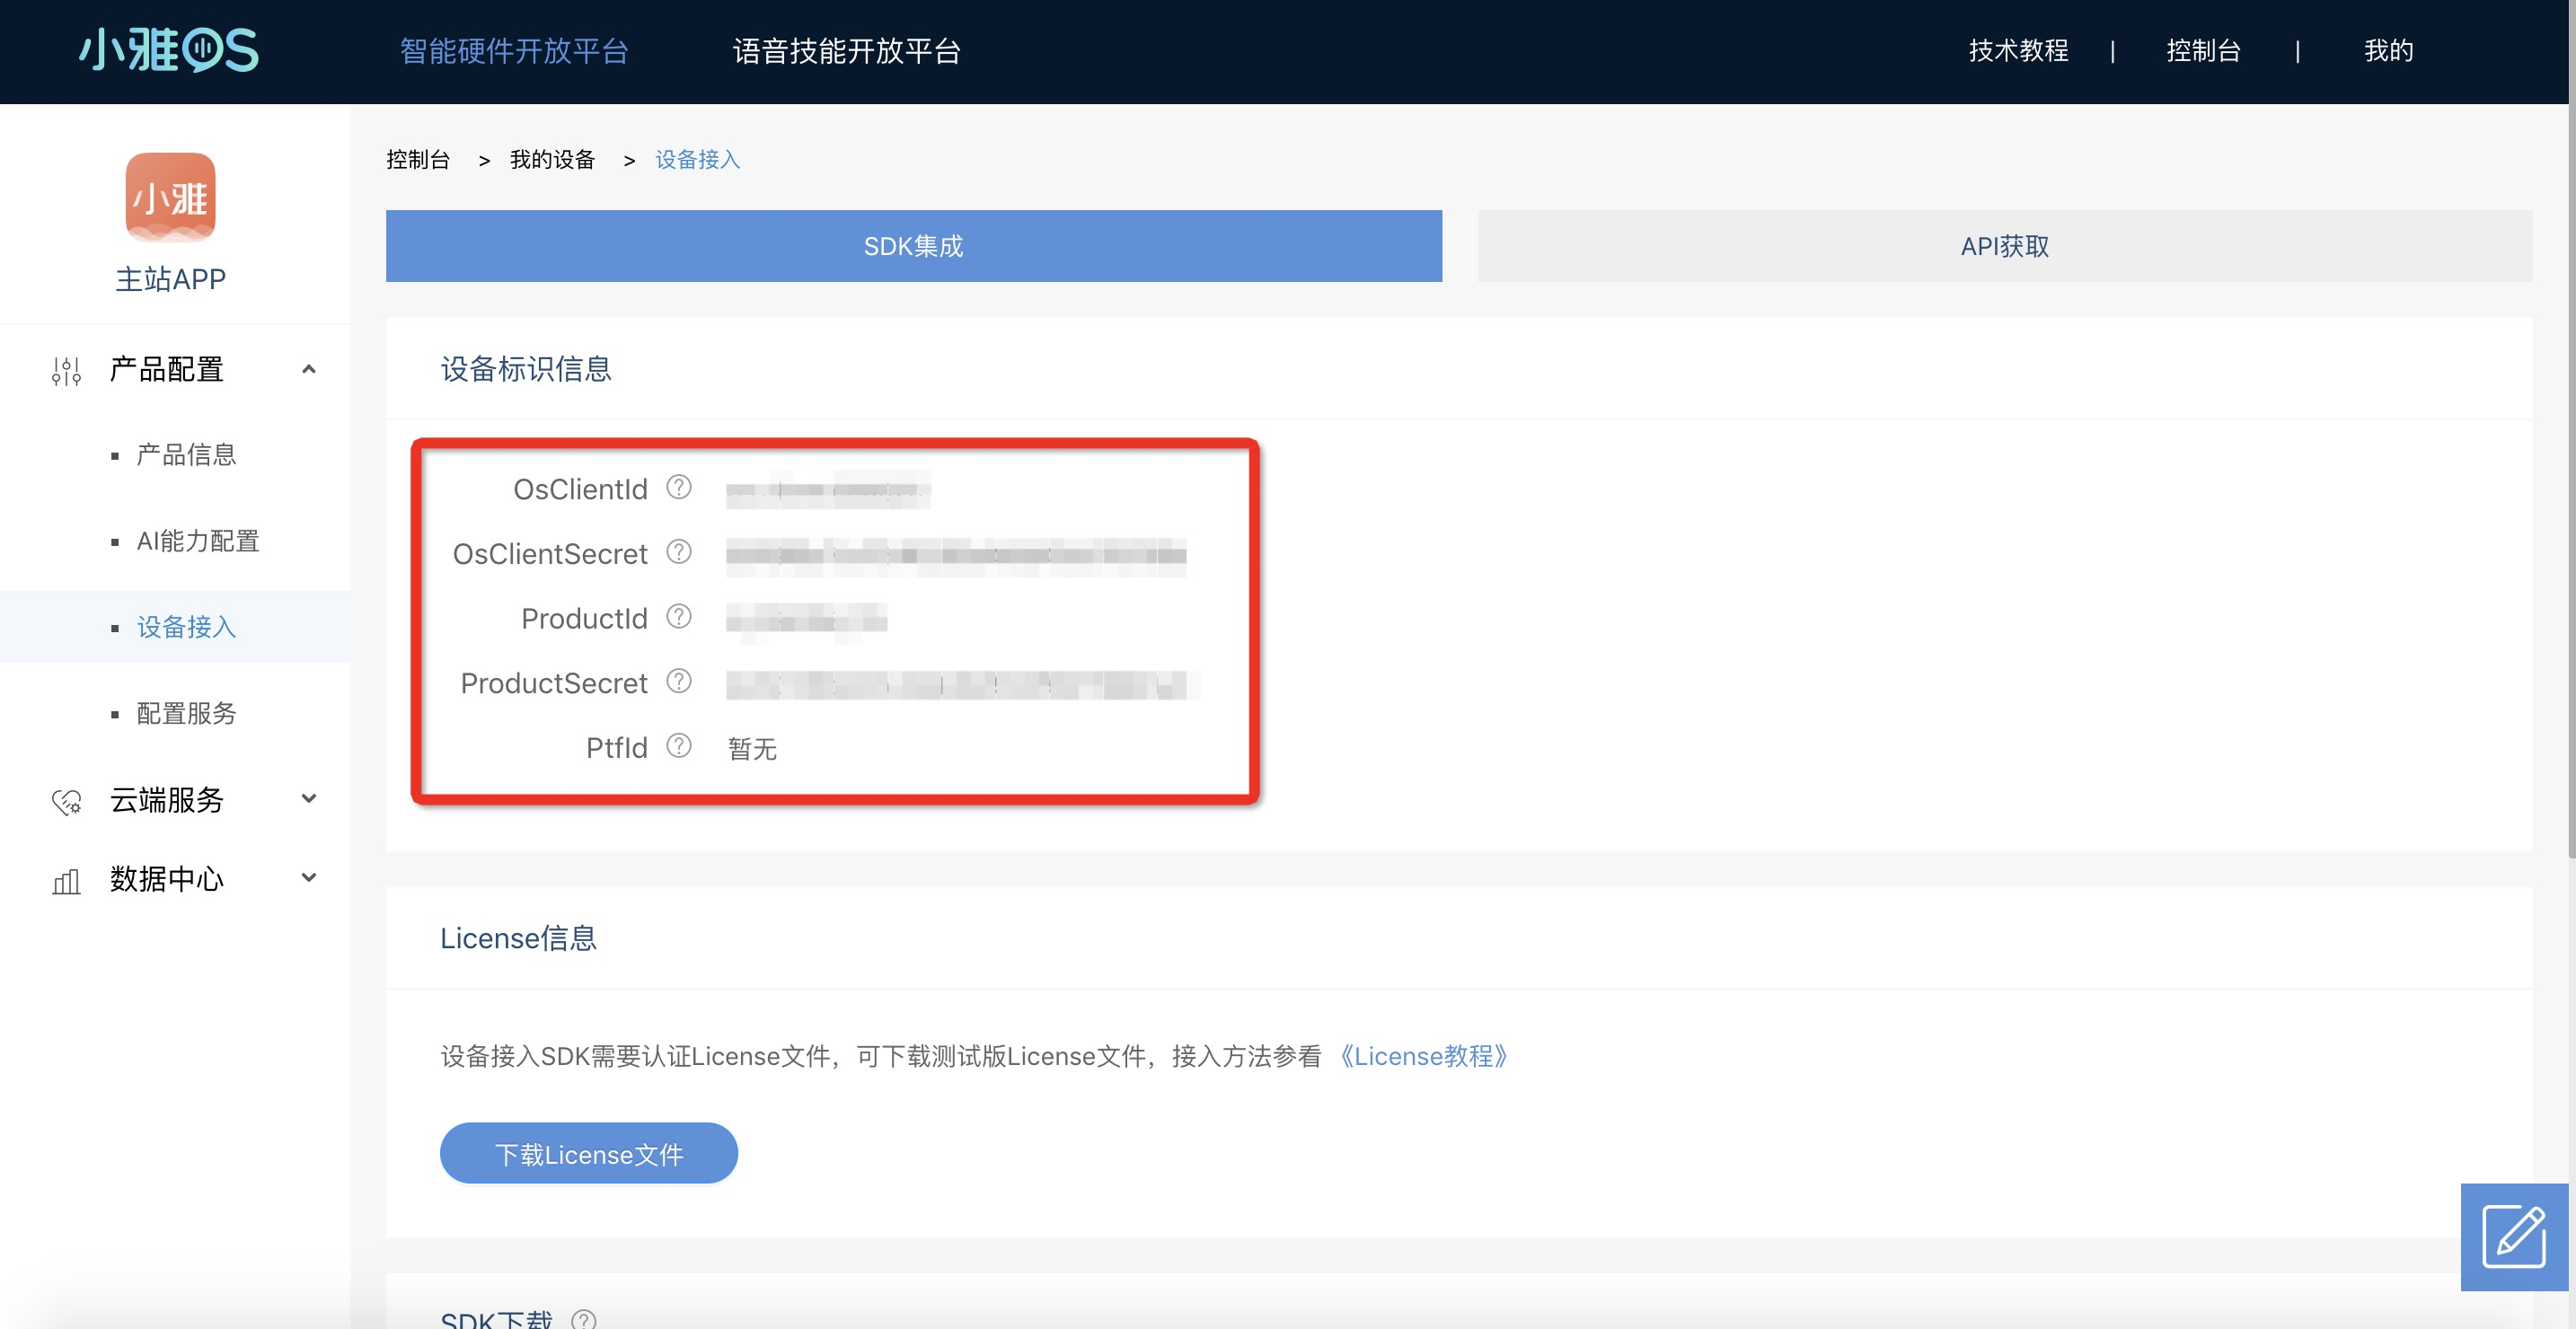
Task: Click 设备接入 breadcrumb link
Action: (697, 159)
